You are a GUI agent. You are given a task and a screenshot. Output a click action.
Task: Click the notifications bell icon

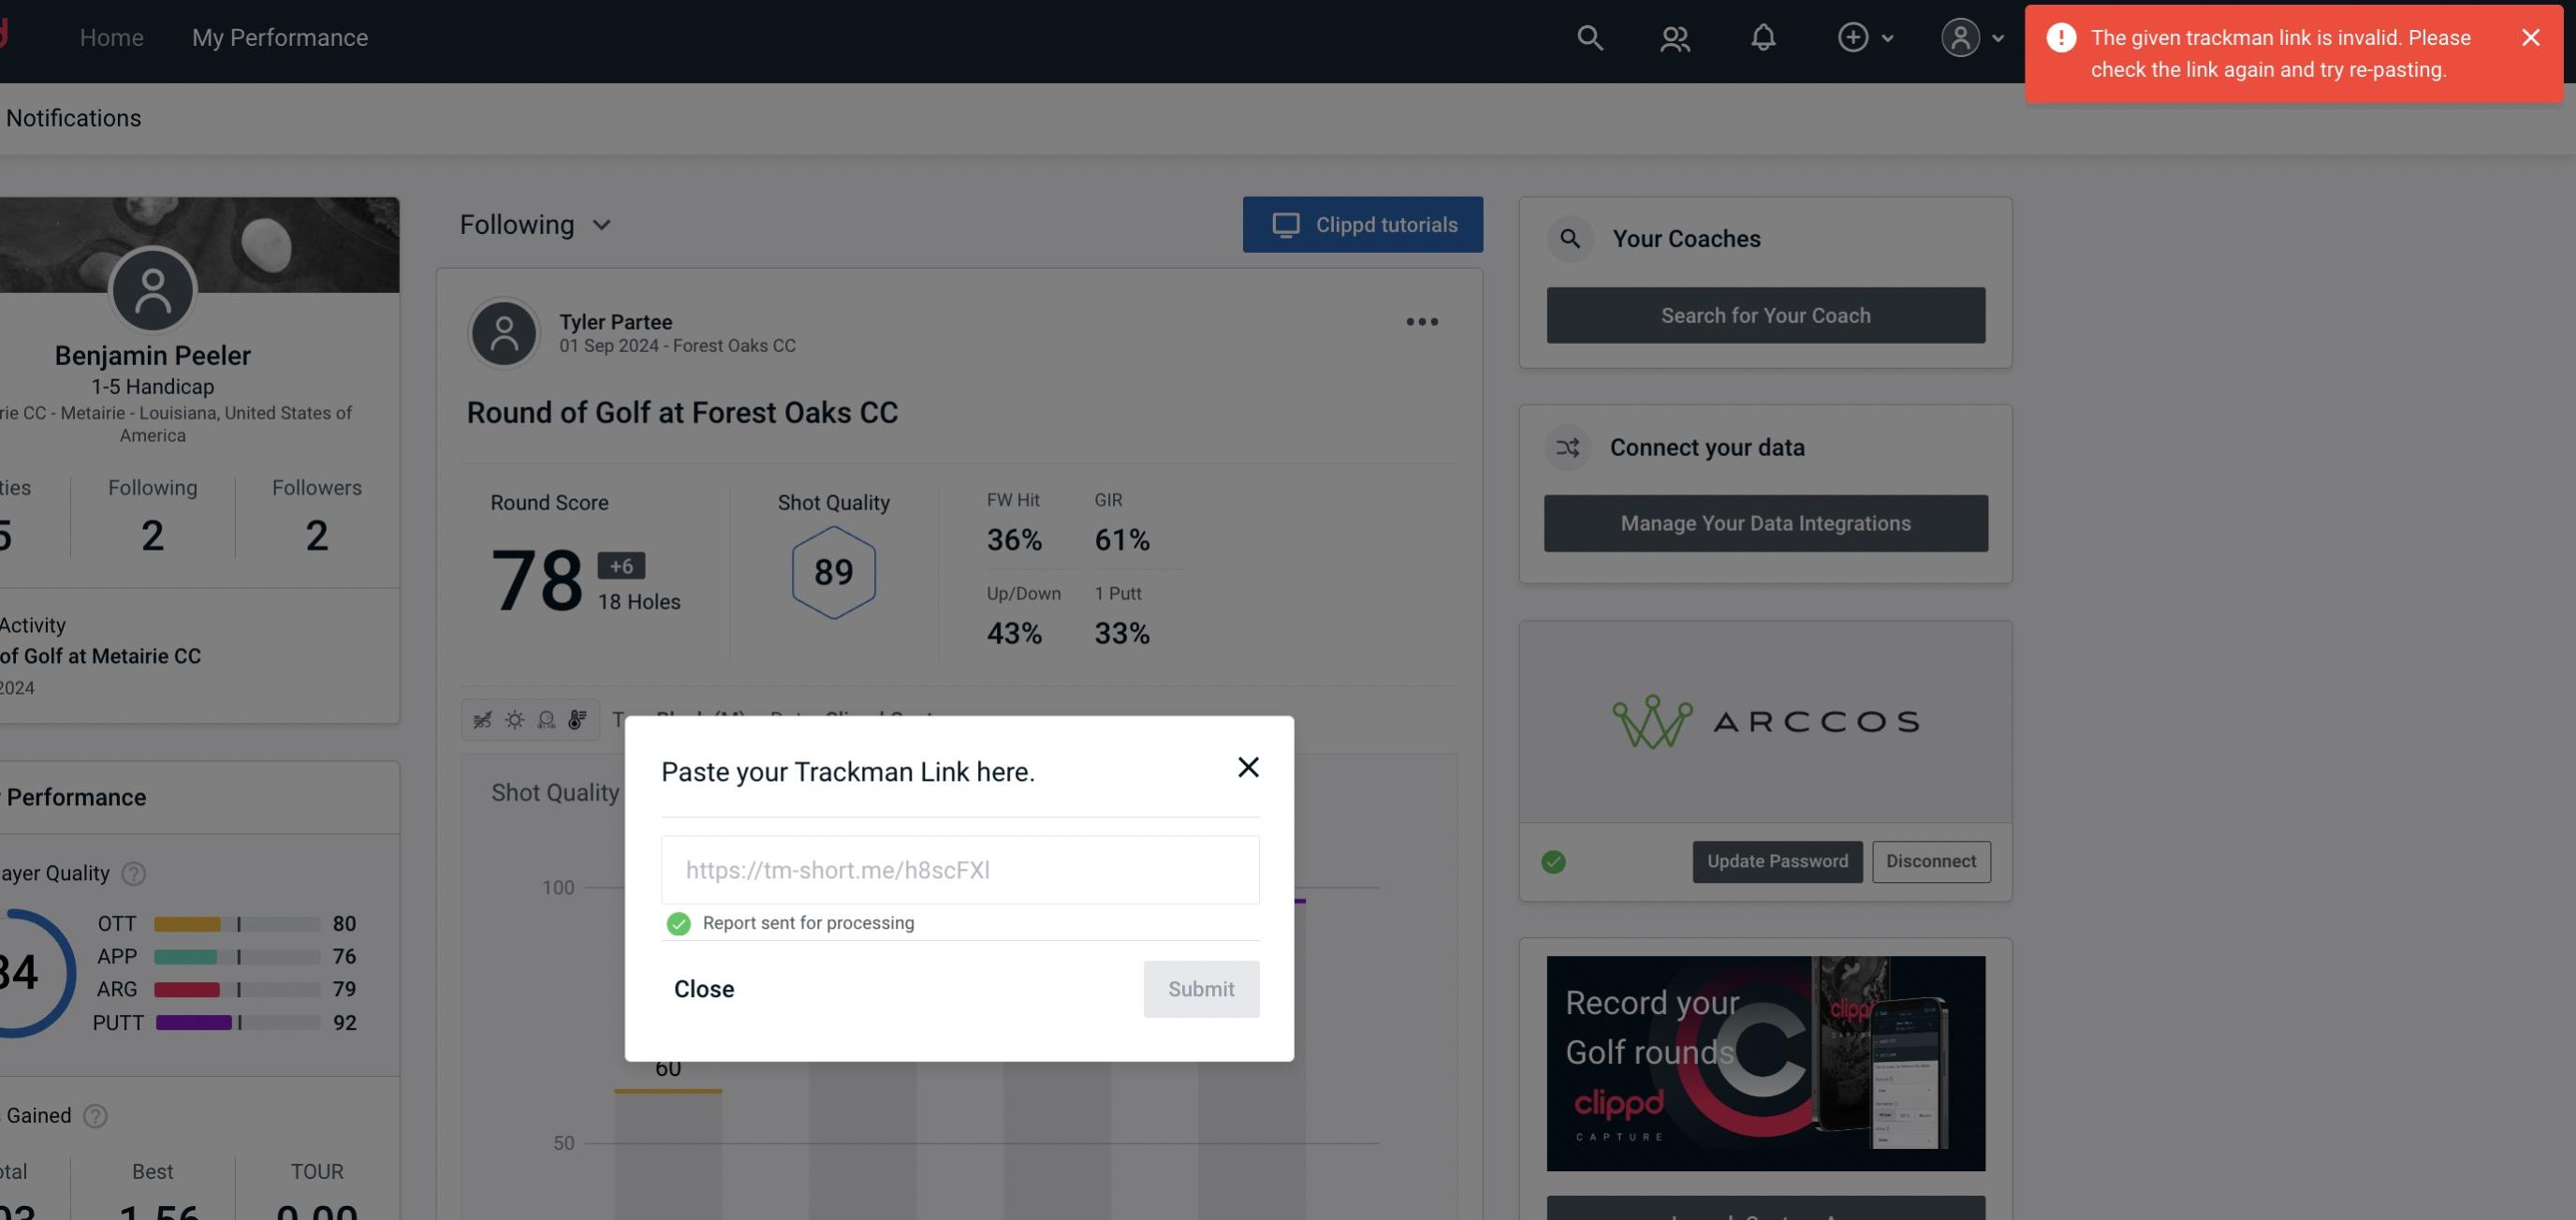pos(1764,37)
